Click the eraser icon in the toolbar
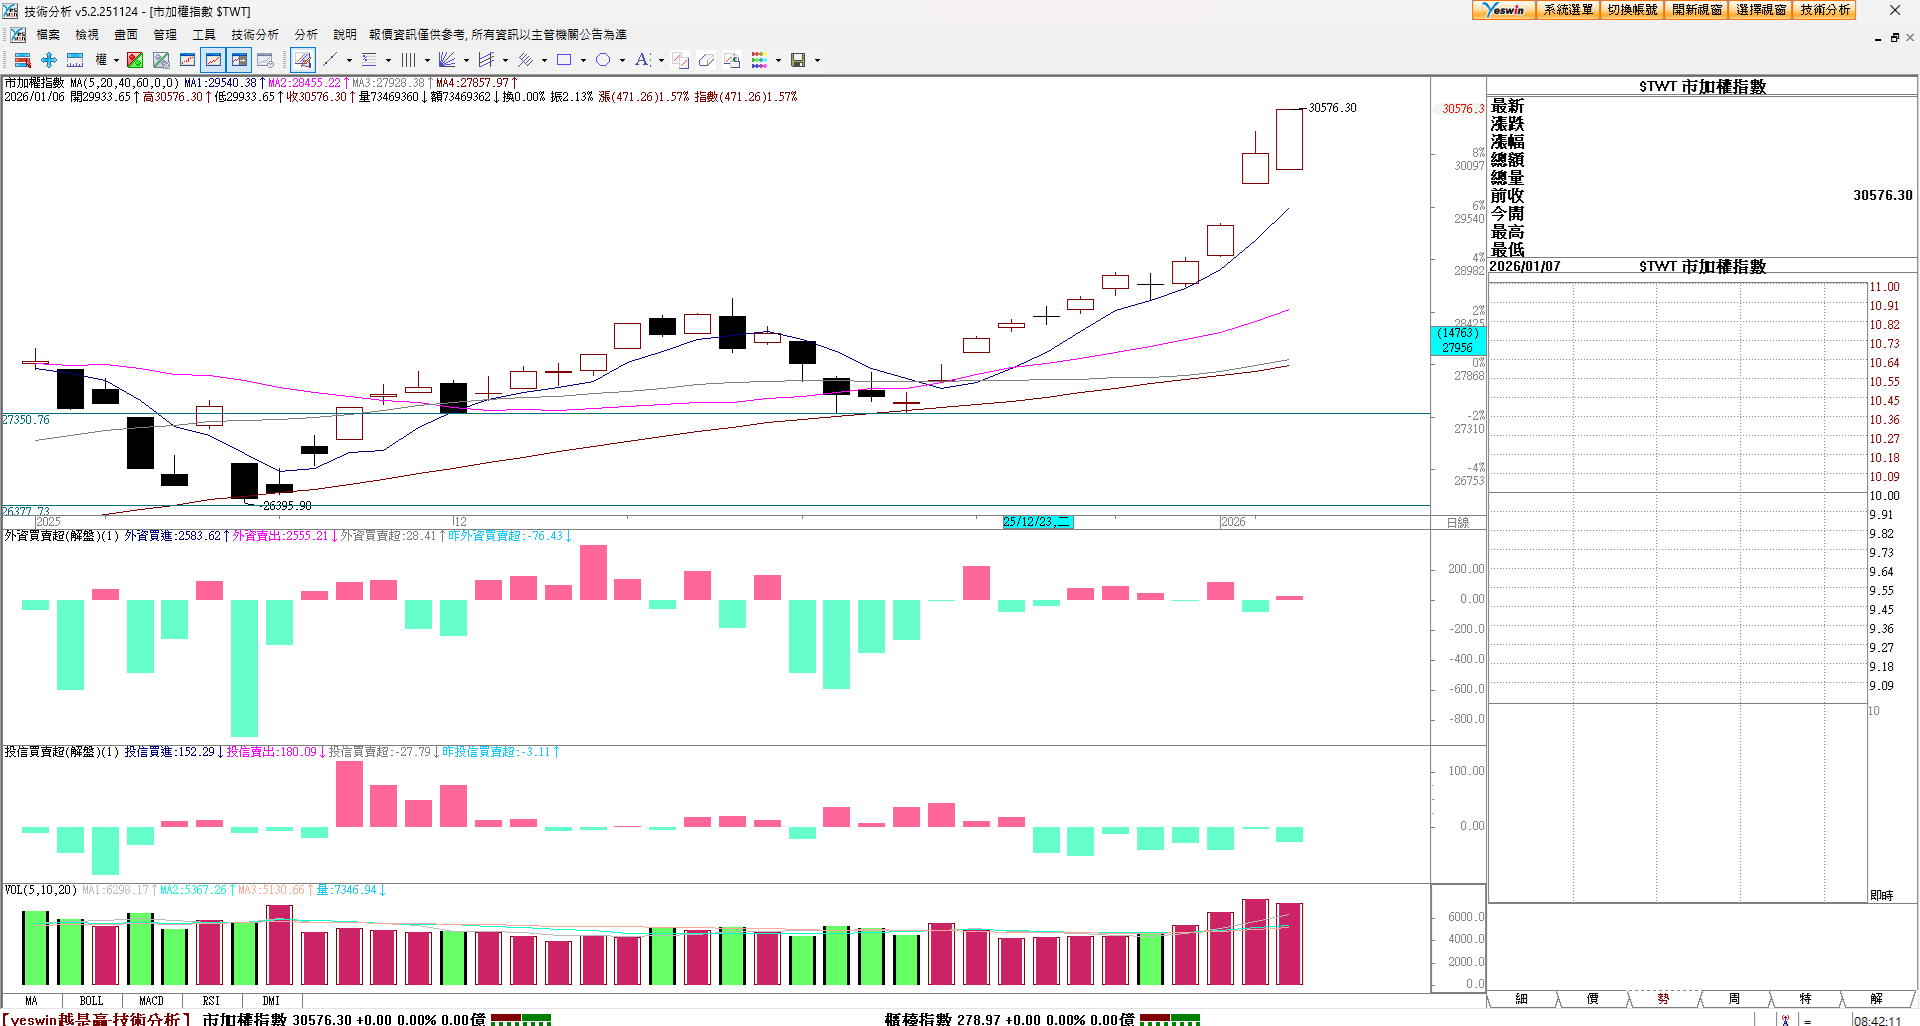The width and height of the screenshot is (1920, 1026). pyautogui.click(x=706, y=60)
